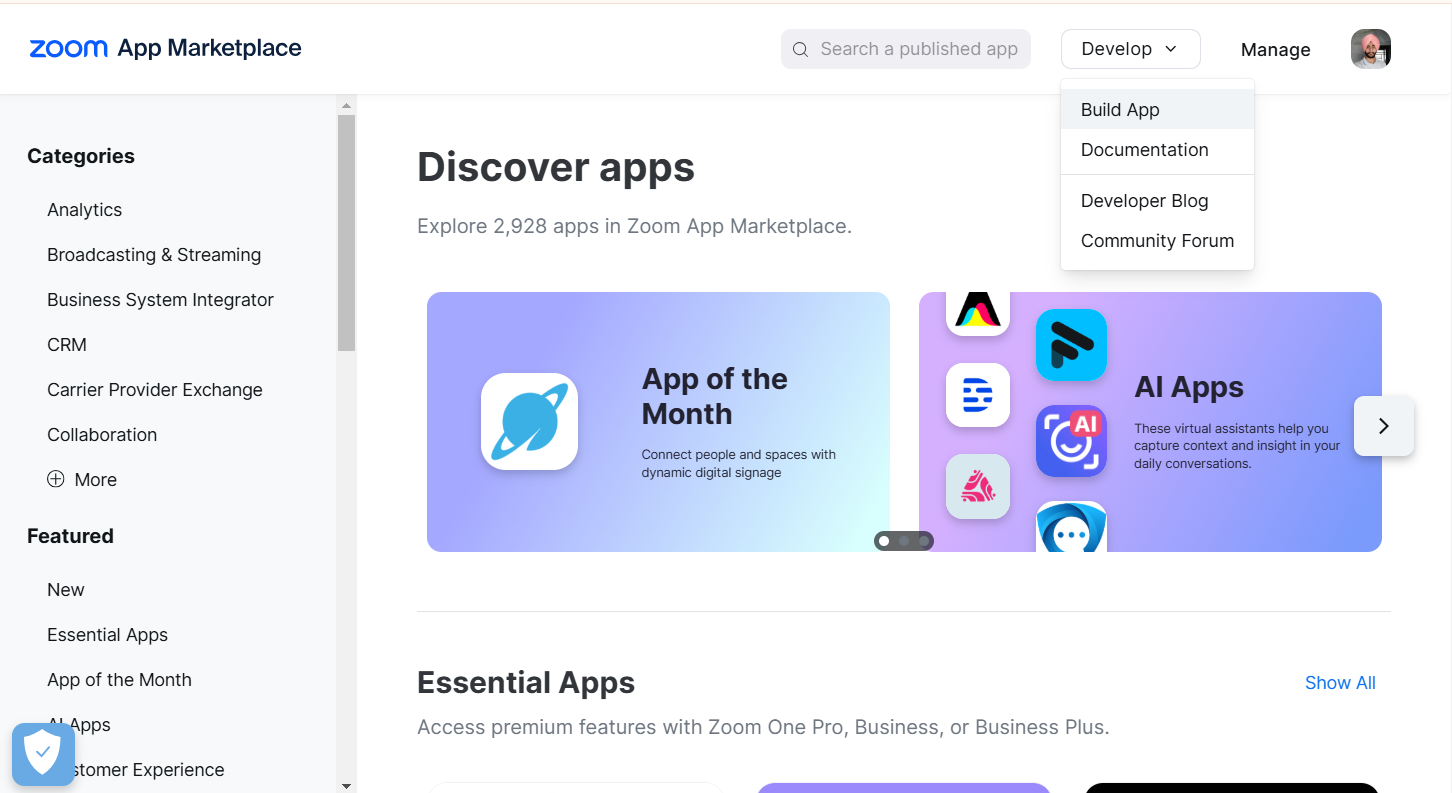Select Business System Integrator category
Viewport: 1452px width, 793px height.
point(160,300)
